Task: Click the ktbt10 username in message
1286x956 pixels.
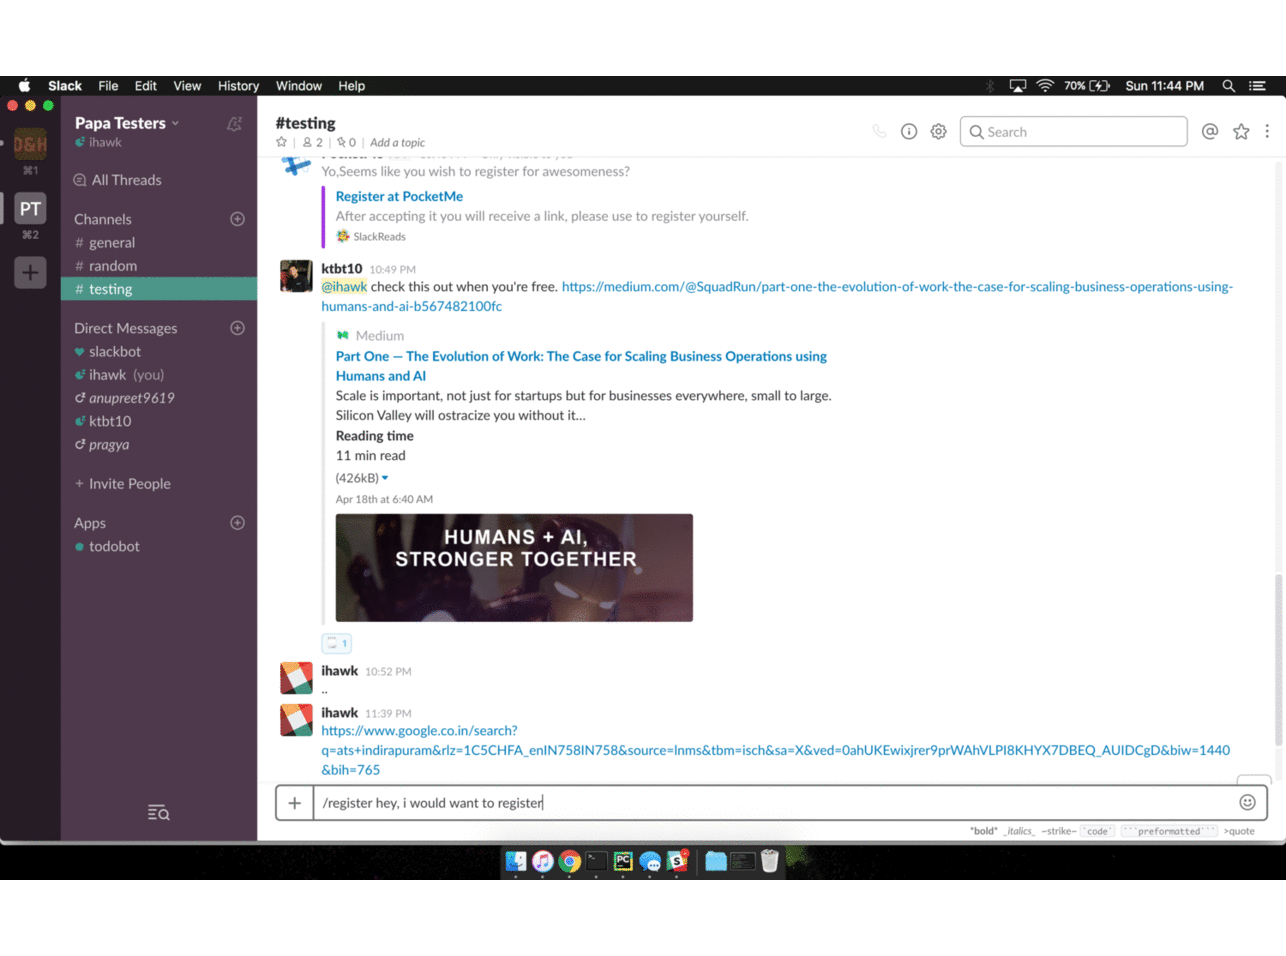Action: click(341, 269)
